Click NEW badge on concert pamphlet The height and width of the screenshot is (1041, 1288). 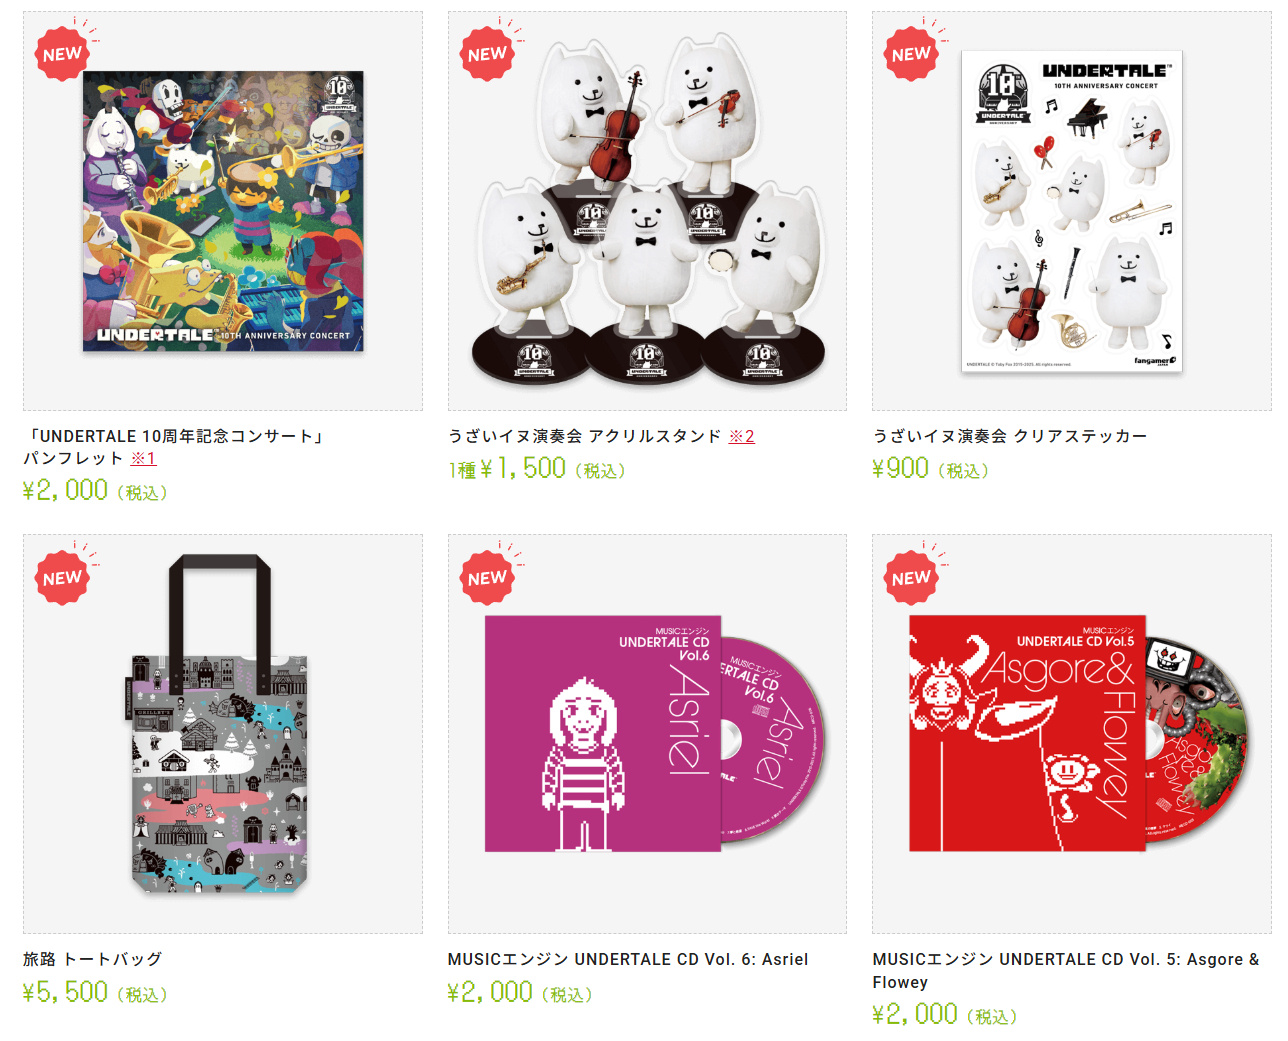pyautogui.click(x=62, y=54)
